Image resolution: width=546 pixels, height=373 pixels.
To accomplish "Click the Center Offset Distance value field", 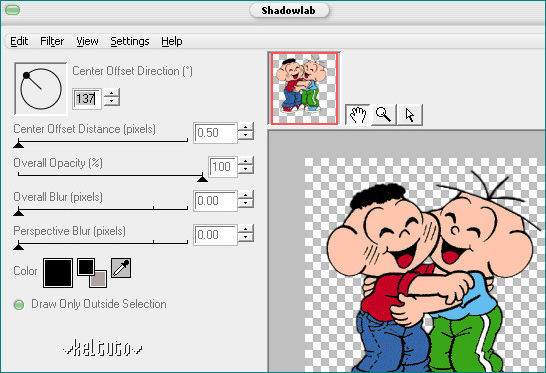I will 215,133.
